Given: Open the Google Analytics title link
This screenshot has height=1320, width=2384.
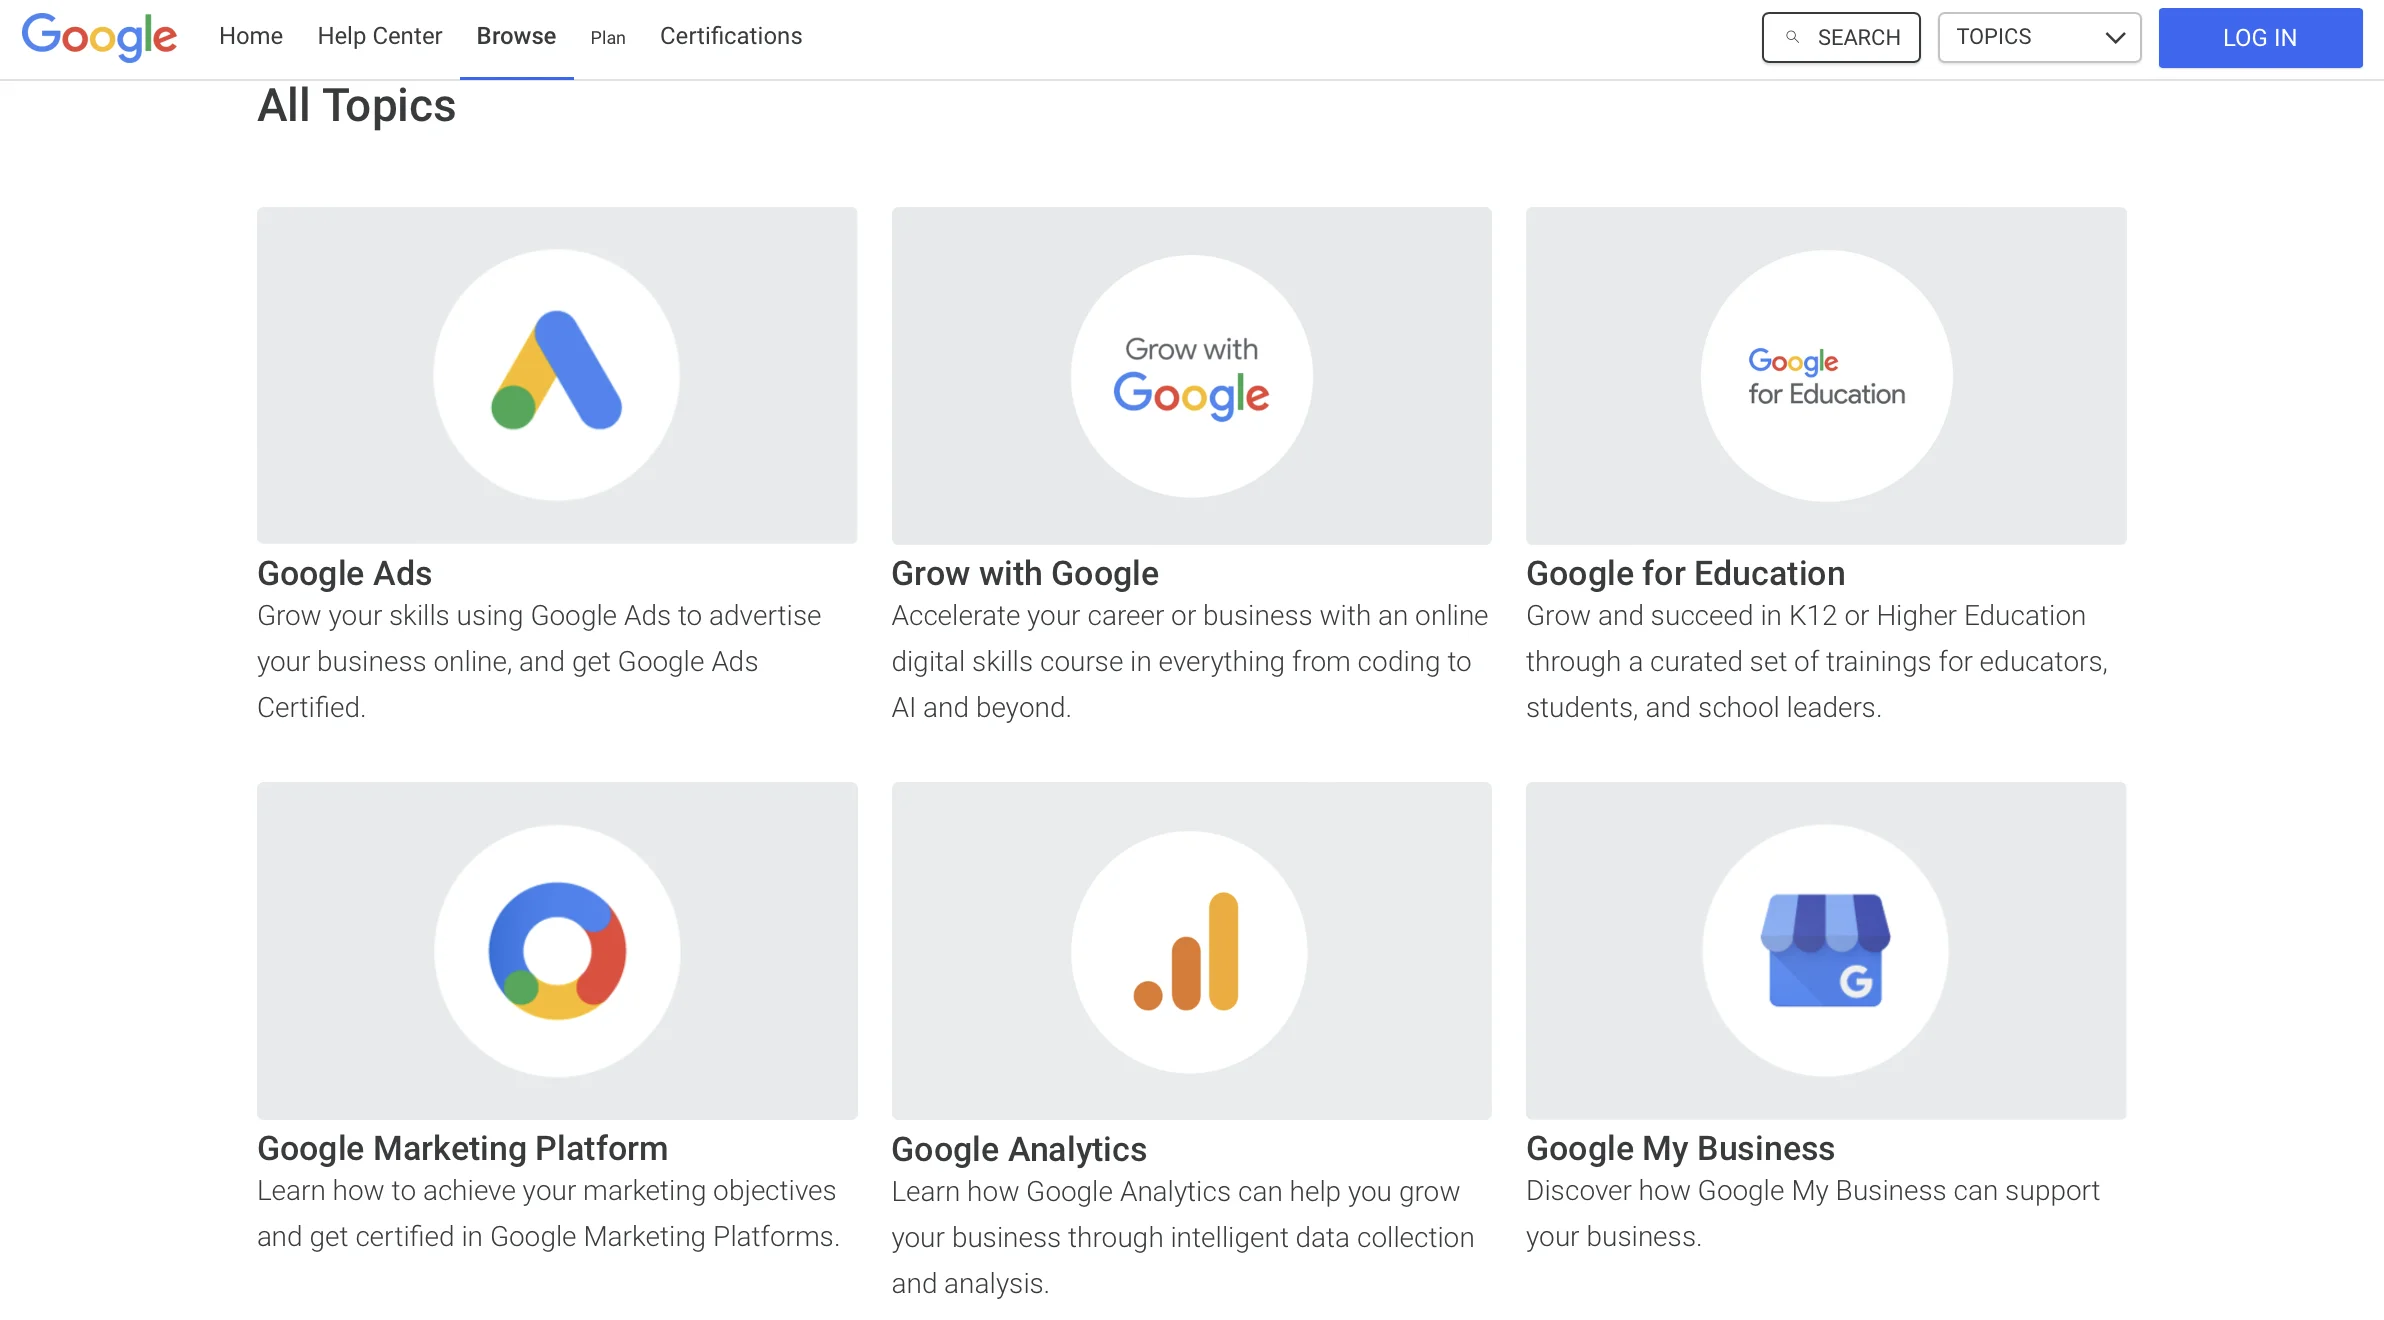Looking at the screenshot, I should tap(1019, 1149).
